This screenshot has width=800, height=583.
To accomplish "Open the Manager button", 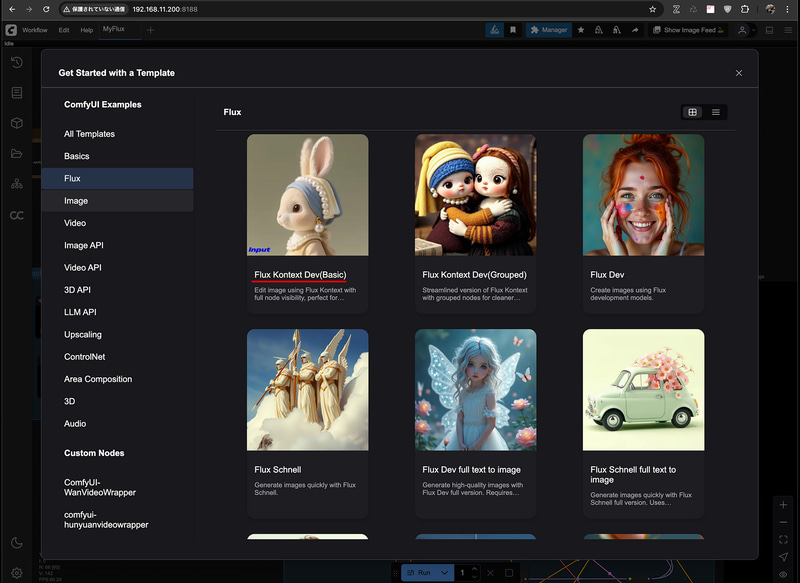I will point(548,30).
